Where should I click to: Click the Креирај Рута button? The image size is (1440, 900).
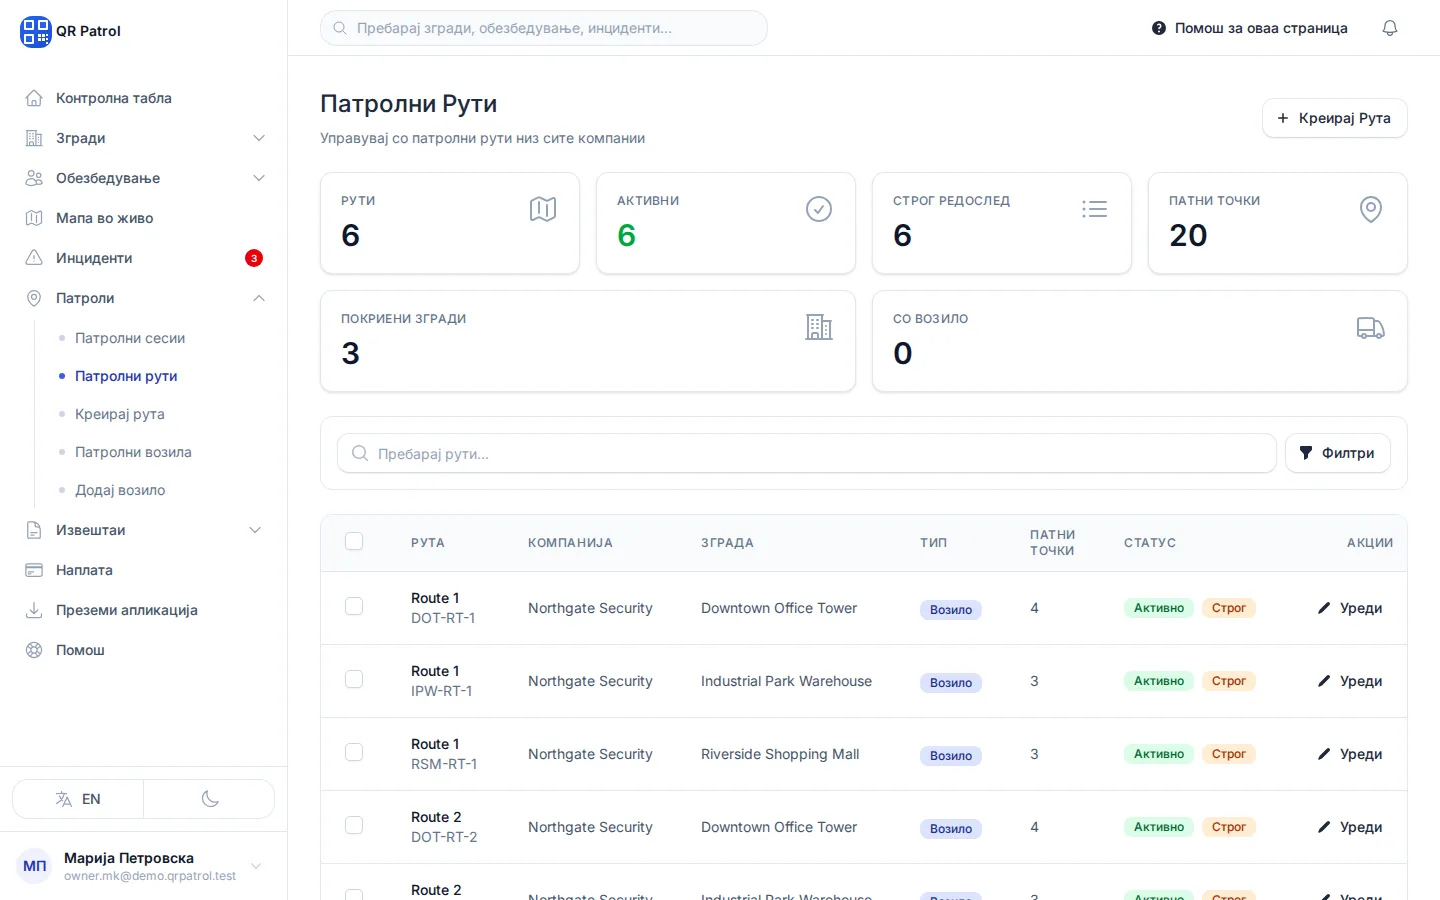click(x=1334, y=118)
